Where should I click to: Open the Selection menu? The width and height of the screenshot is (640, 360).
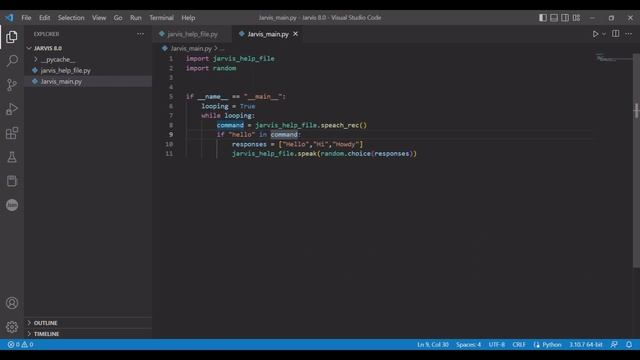[71, 18]
